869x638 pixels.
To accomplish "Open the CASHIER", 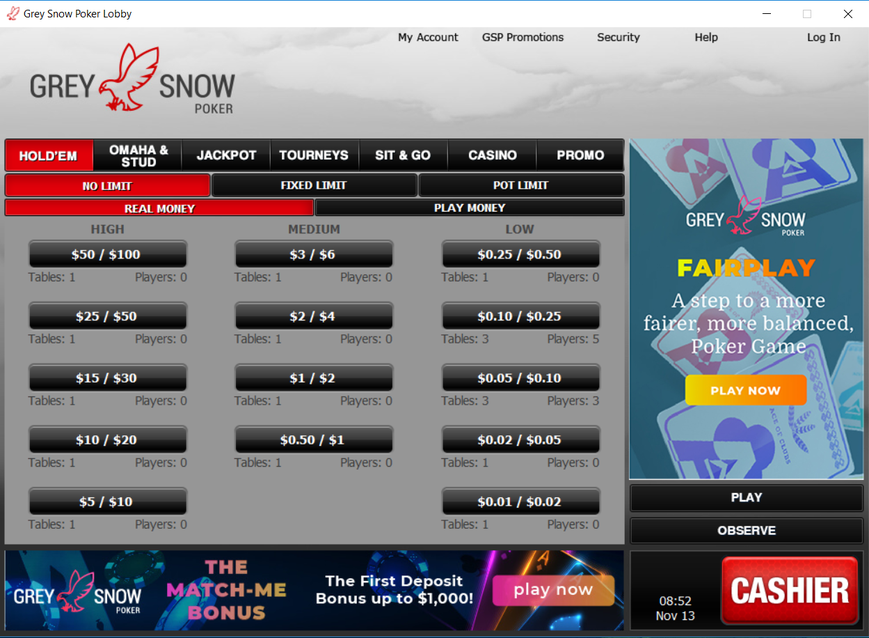I will [x=789, y=590].
